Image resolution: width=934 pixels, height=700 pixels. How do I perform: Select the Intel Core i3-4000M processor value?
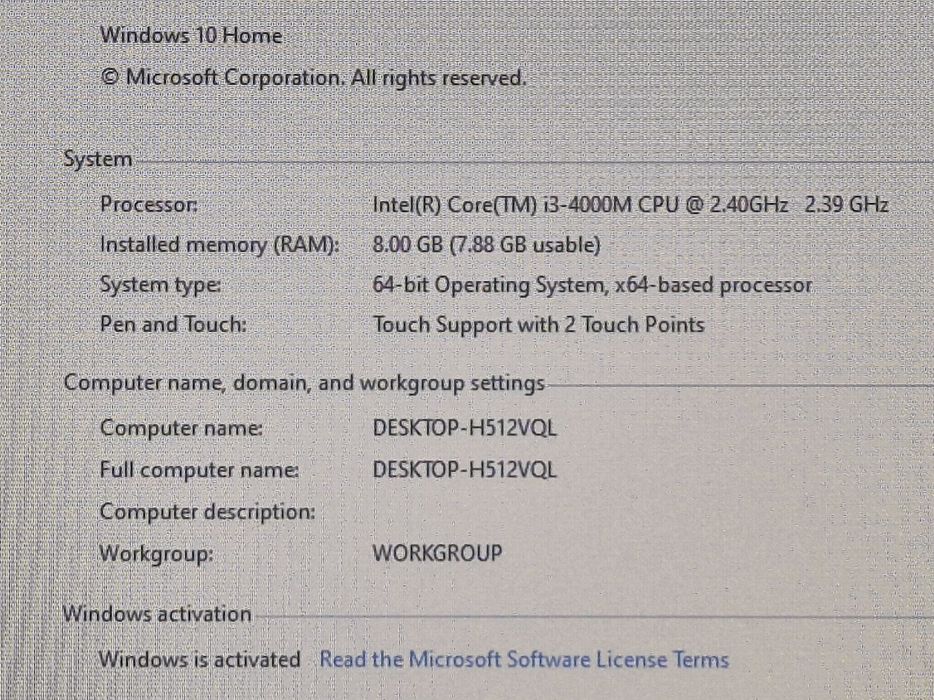point(630,205)
